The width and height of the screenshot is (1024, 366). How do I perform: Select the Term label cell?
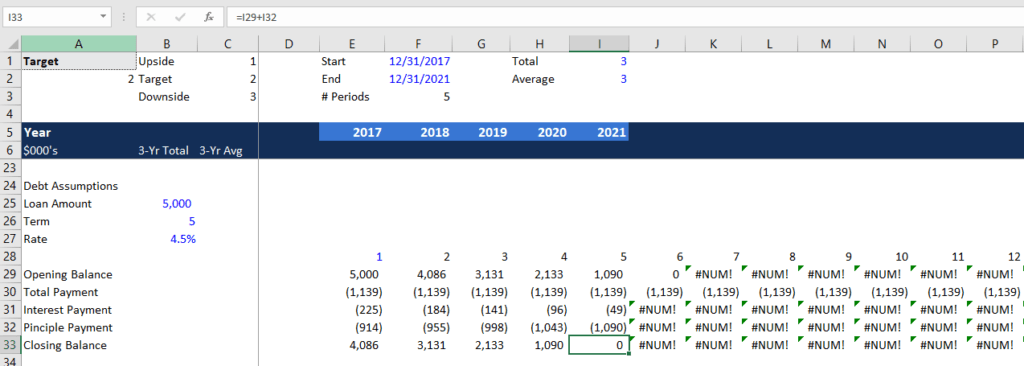coord(79,221)
